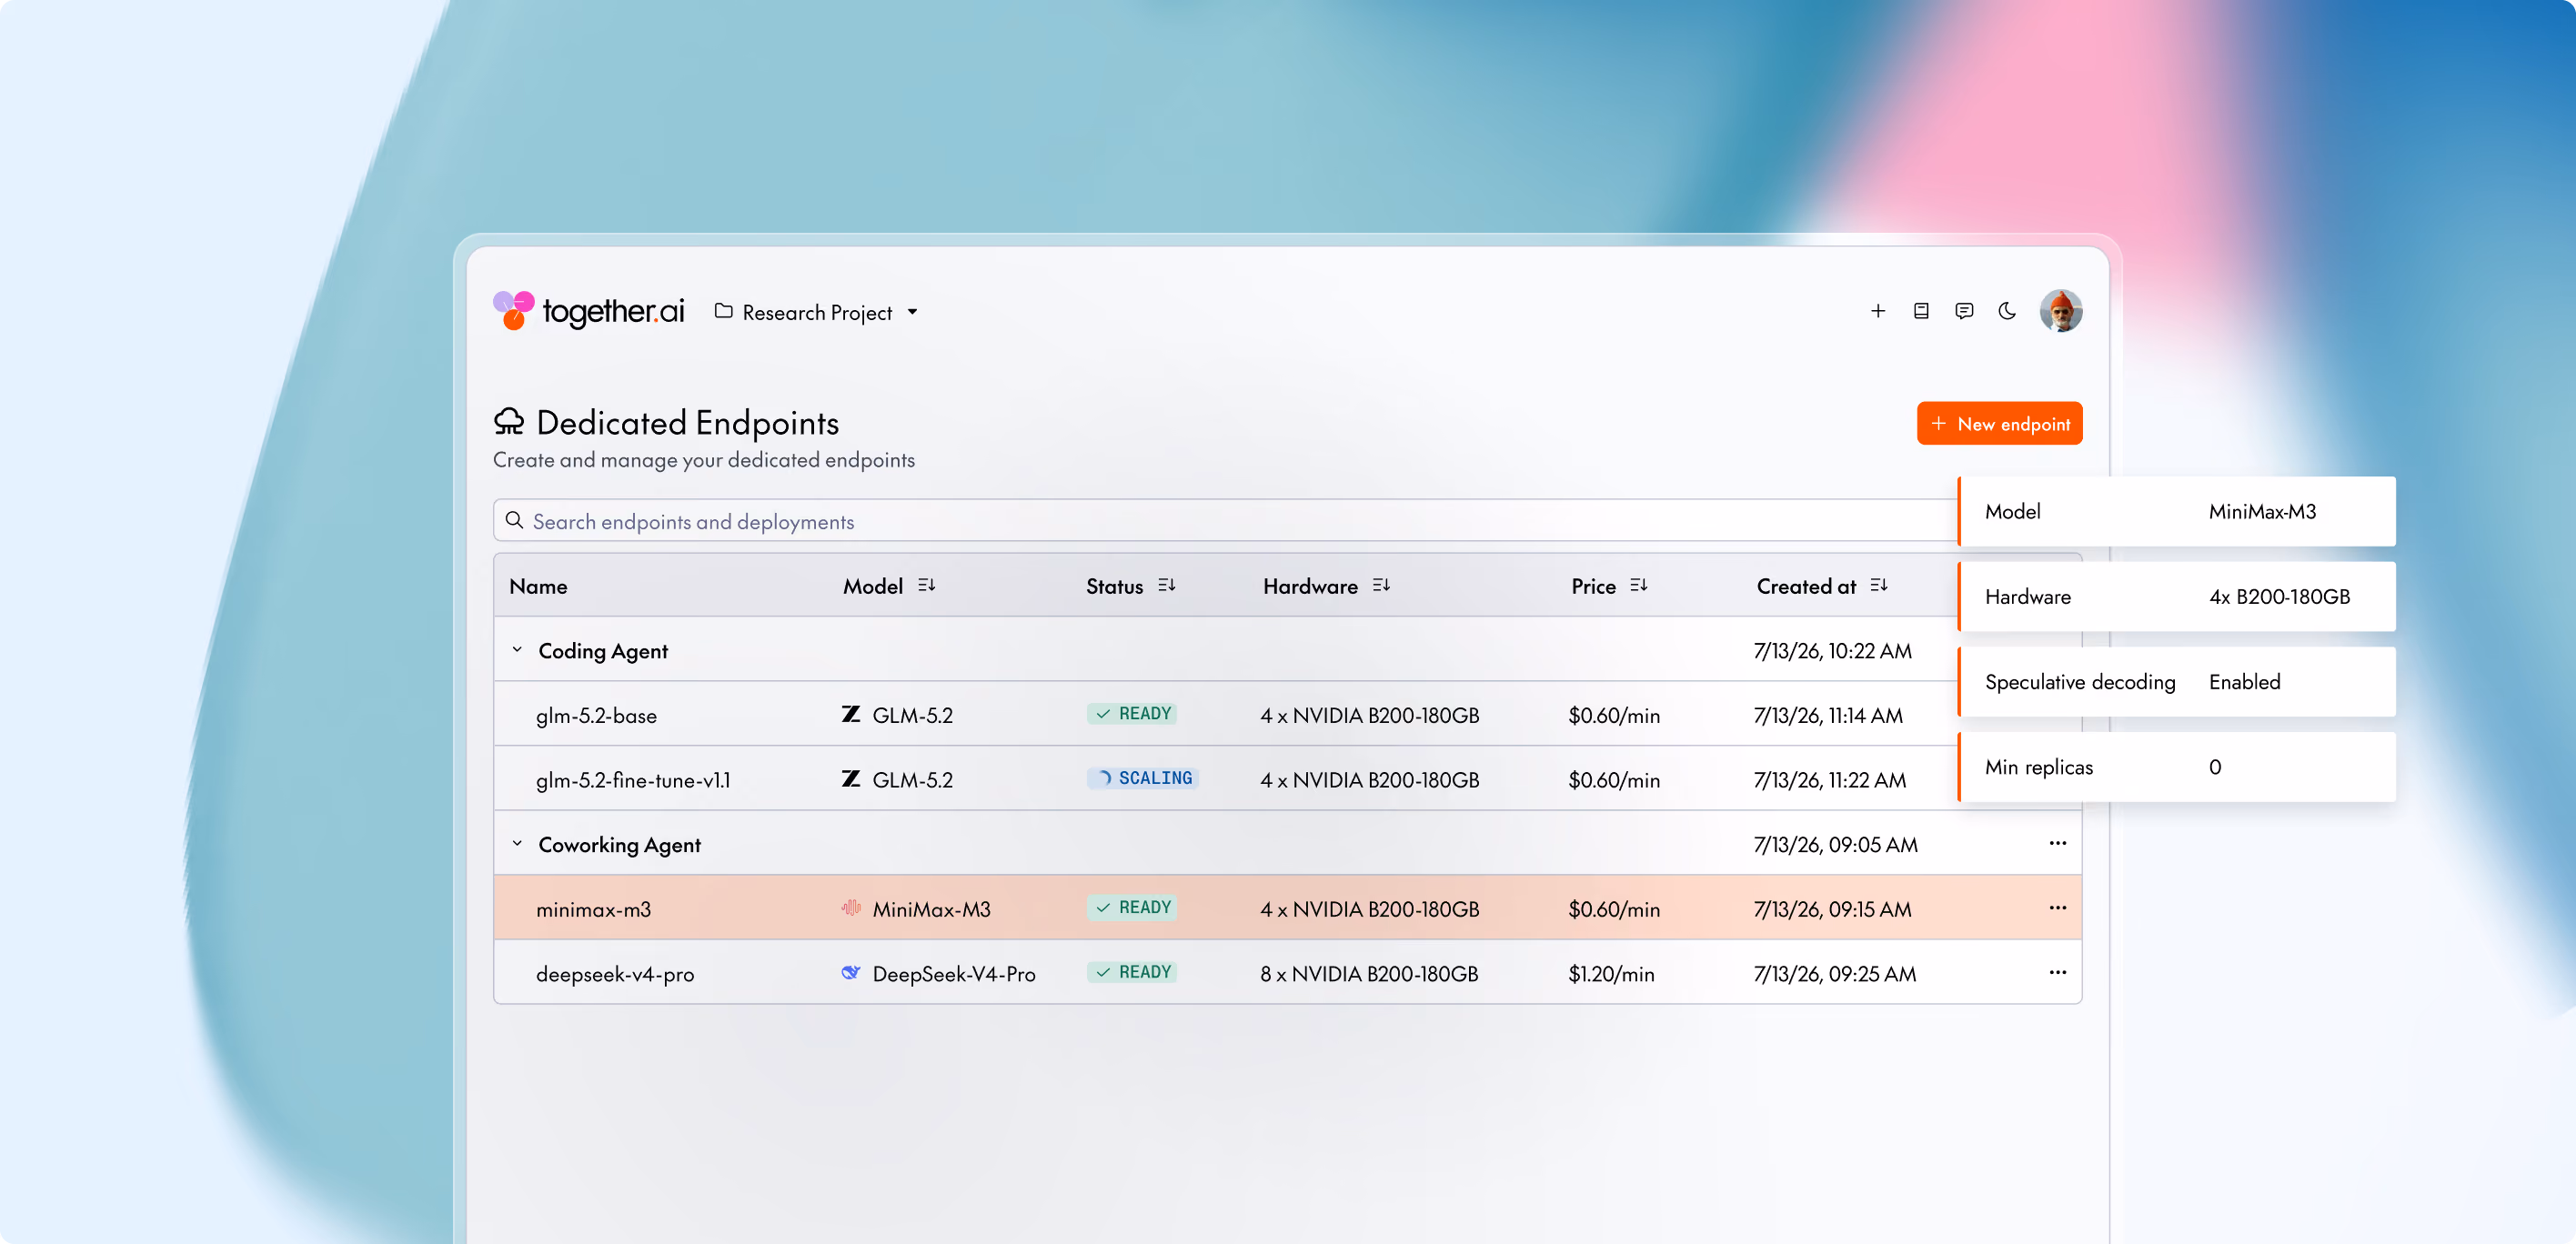Open the user avatar menu
The width and height of the screenshot is (2576, 1244).
(x=2061, y=311)
